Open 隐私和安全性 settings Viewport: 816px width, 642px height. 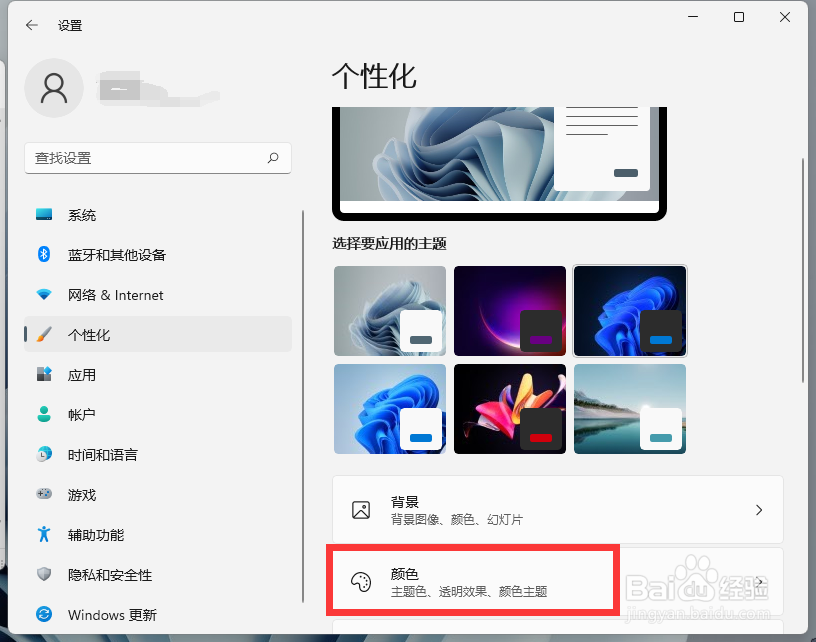tap(158, 574)
